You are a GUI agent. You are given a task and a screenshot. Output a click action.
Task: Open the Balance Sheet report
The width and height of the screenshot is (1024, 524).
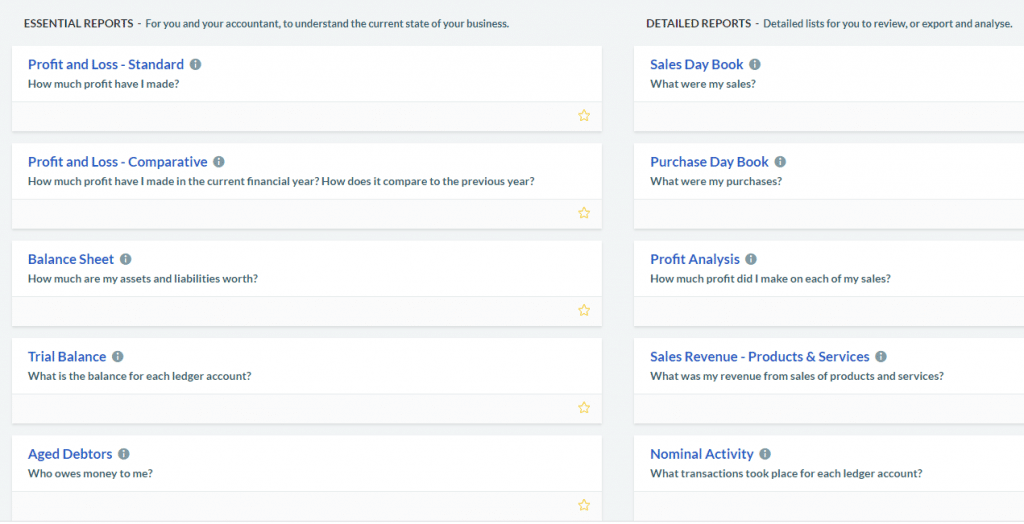[x=71, y=259]
